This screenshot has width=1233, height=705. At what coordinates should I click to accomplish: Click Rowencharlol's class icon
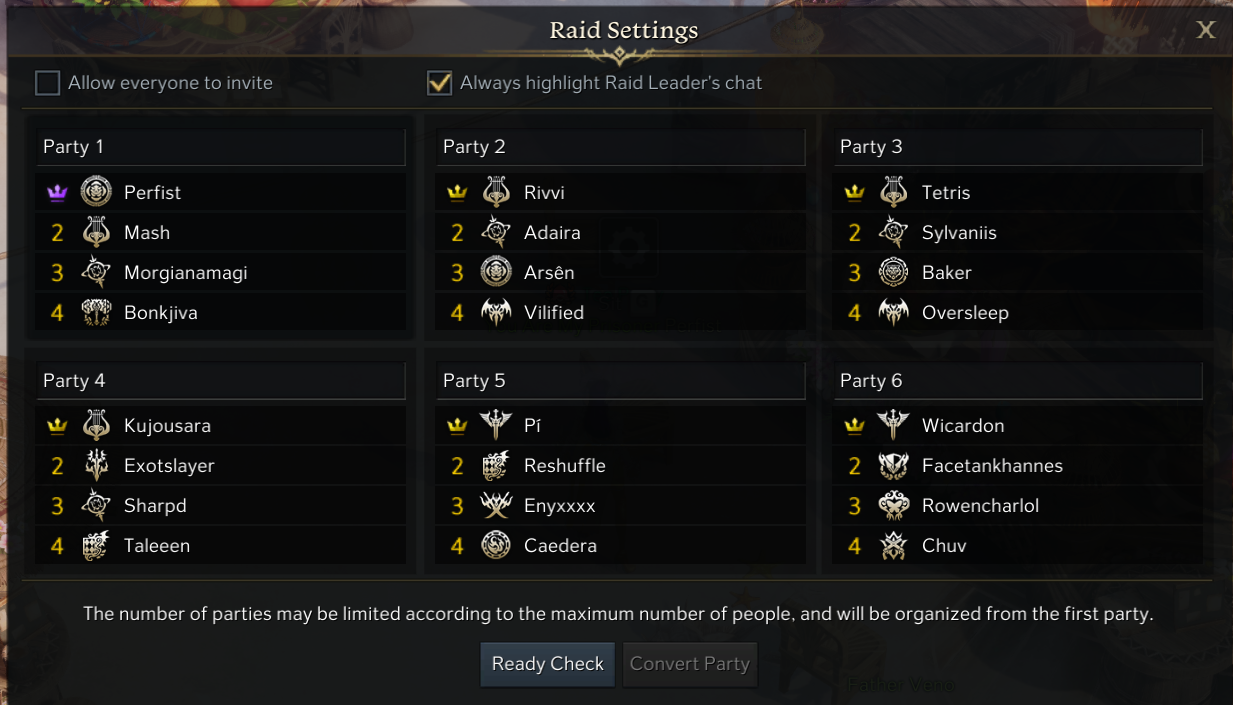[893, 505]
